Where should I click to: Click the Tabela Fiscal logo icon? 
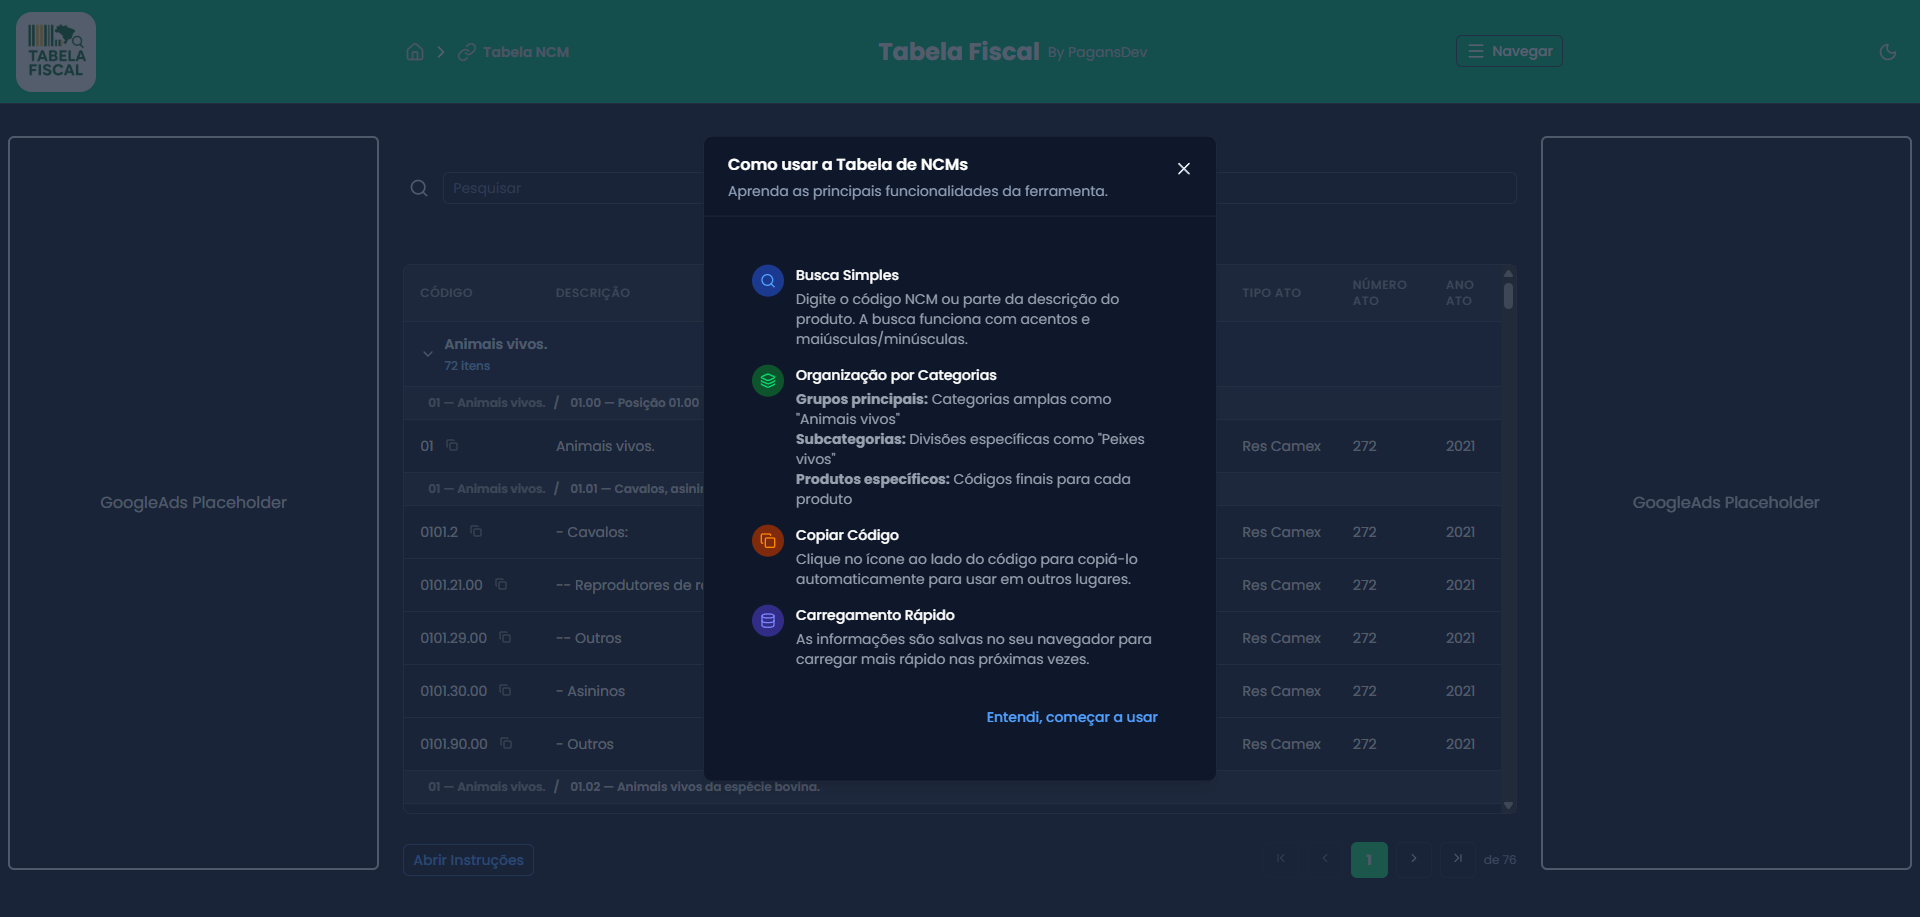tap(56, 52)
